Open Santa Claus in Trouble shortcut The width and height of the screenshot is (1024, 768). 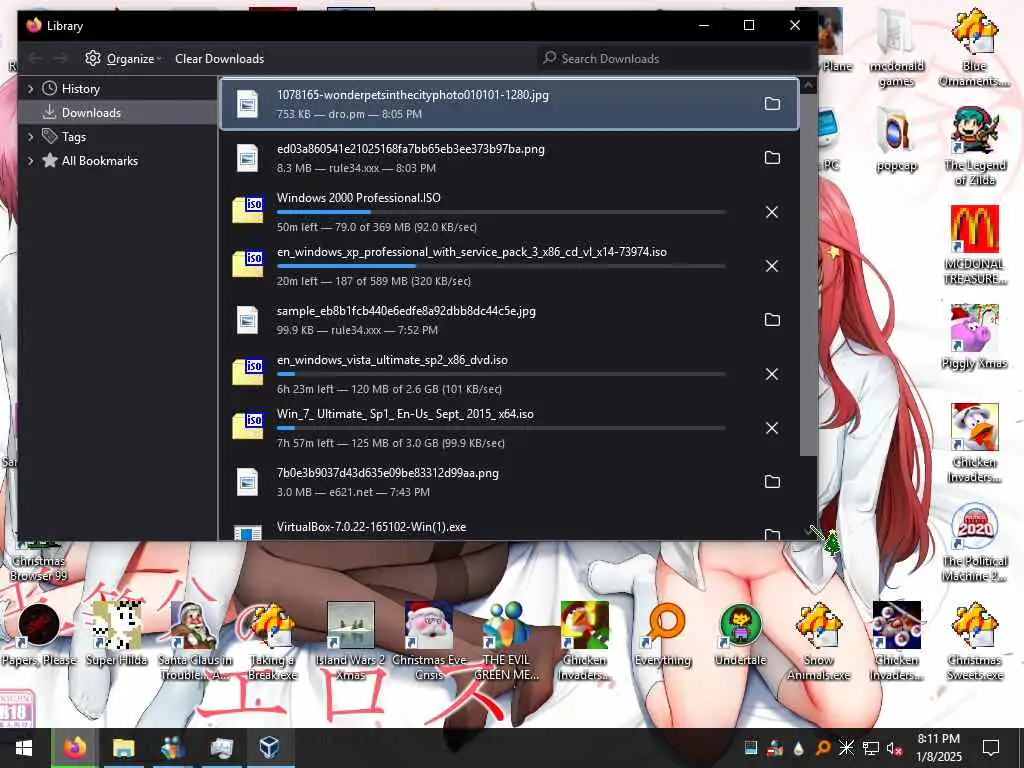pos(195,641)
